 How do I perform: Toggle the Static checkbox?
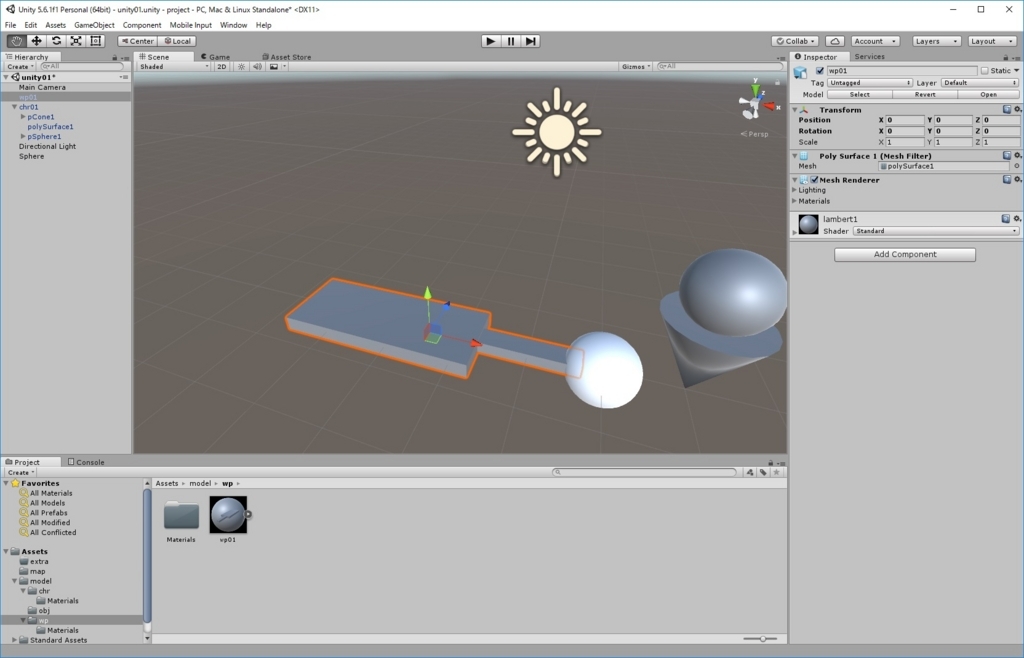[984, 70]
